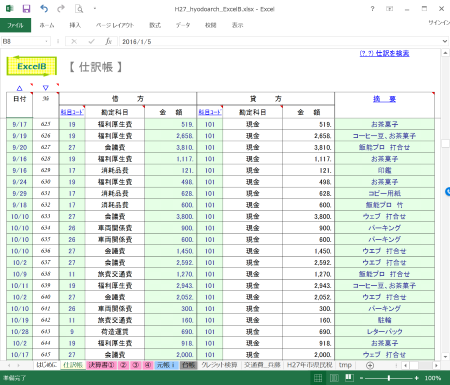The width and height of the screenshot is (450, 385).
Task: Click the Redo arrow icon
Action: [61, 9]
